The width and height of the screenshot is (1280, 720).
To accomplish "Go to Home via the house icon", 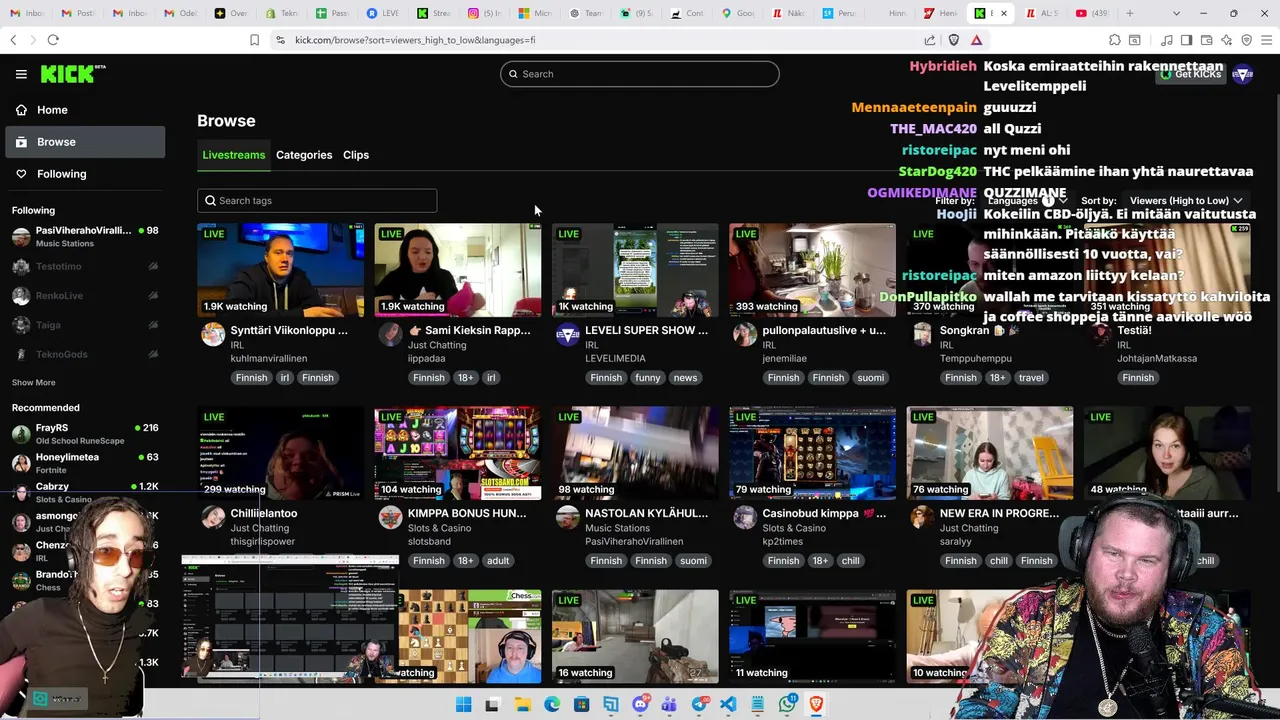I will click(21, 110).
